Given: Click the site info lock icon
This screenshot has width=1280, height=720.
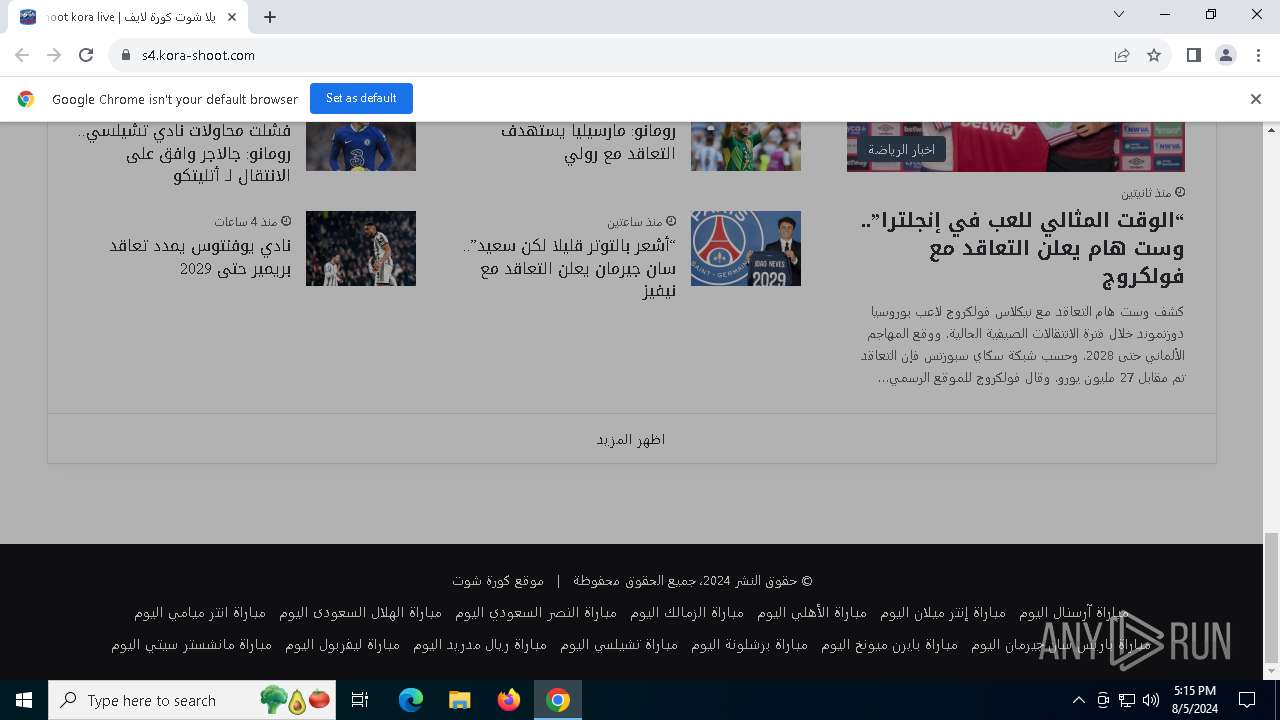Looking at the screenshot, I should 126,55.
